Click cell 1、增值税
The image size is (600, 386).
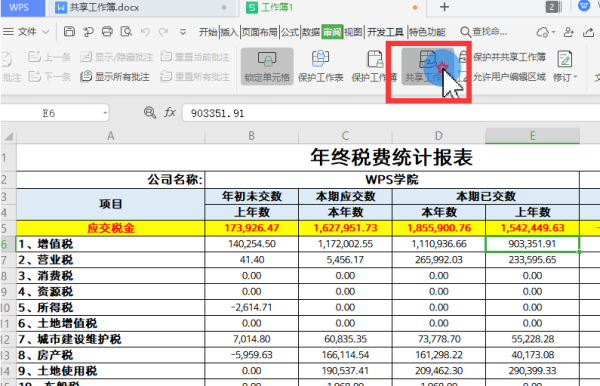click(111, 244)
